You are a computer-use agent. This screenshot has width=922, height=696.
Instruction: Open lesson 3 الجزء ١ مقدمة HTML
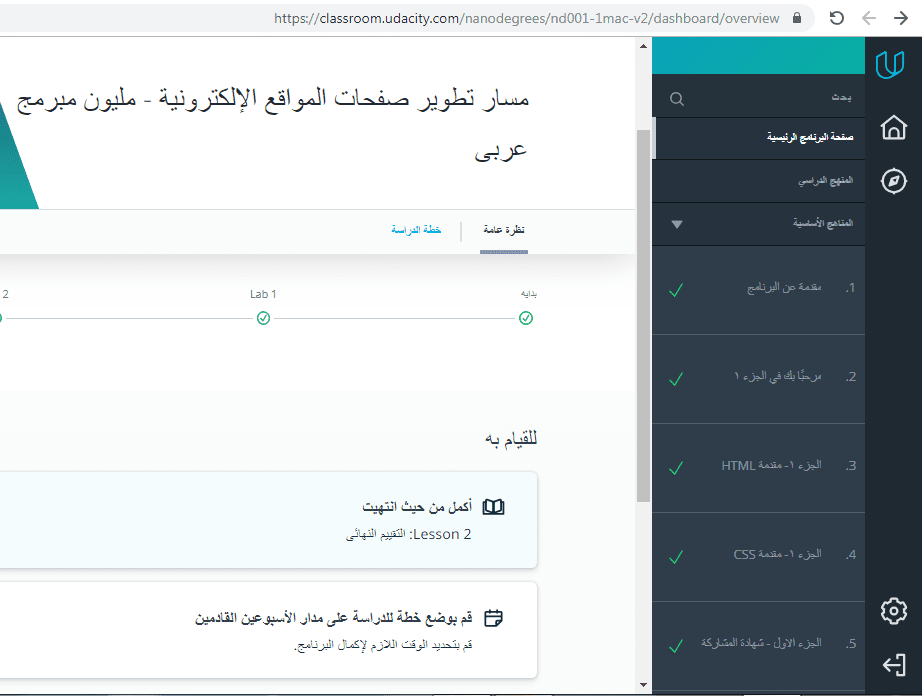(x=759, y=468)
